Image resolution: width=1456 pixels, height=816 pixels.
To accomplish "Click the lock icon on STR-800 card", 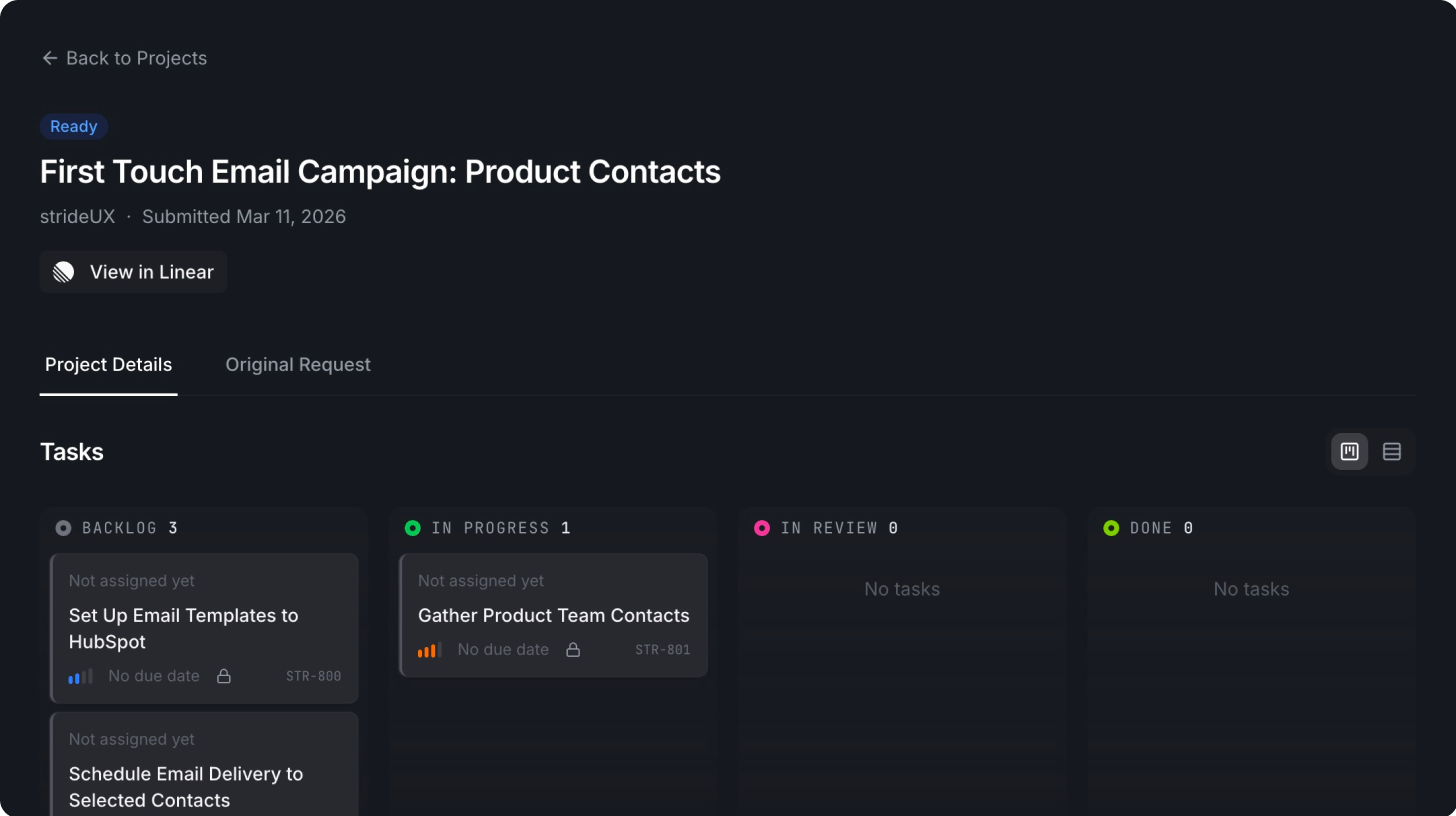I will click(x=224, y=676).
